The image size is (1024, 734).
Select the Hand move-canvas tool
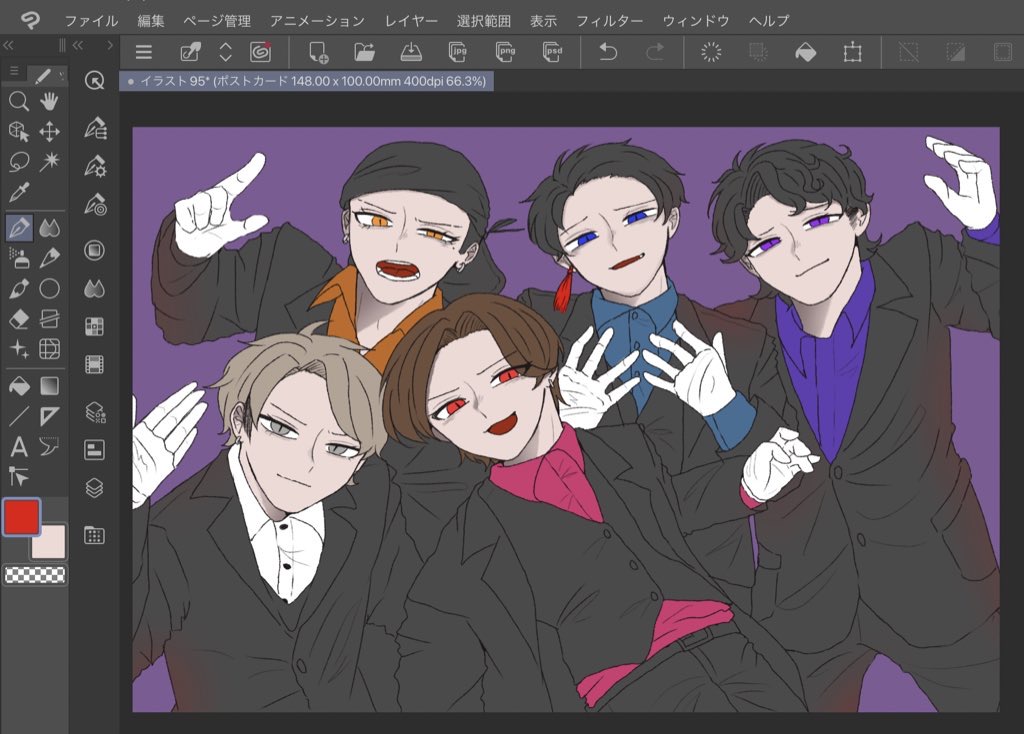tap(49, 101)
